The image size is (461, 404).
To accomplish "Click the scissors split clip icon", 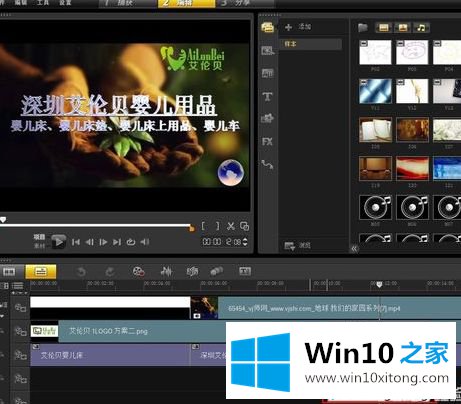I will pyautogui.click(x=231, y=226).
